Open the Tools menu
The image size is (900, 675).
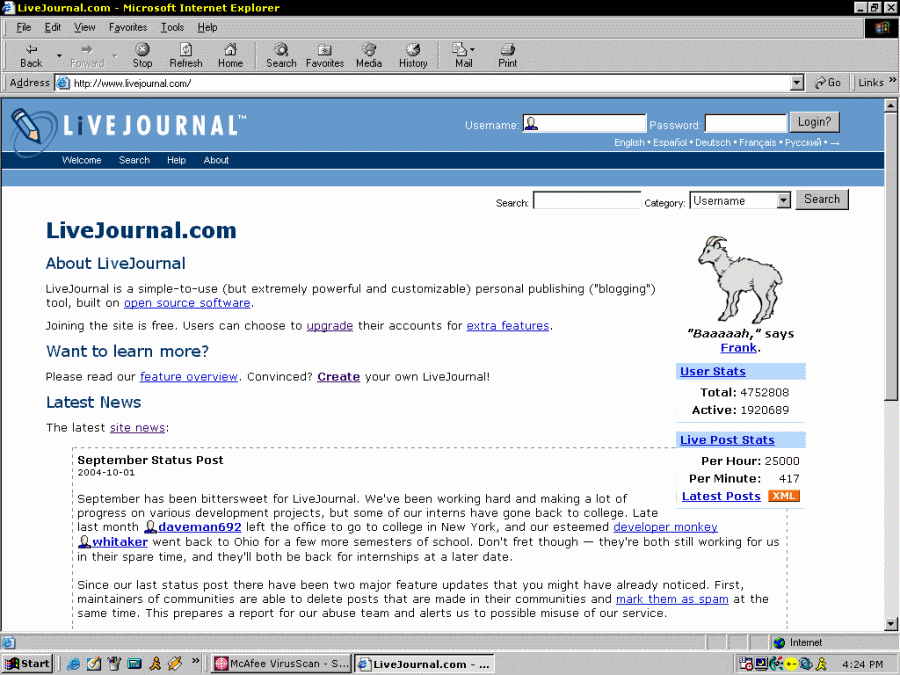coord(172,27)
